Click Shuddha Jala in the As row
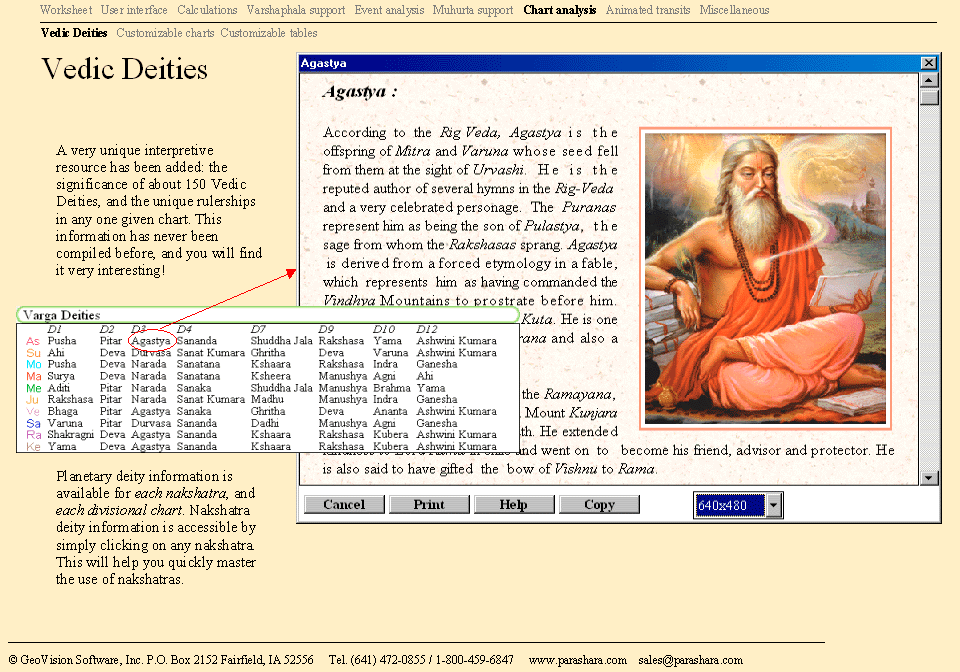This screenshot has height=672, width=960. [281, 341]
